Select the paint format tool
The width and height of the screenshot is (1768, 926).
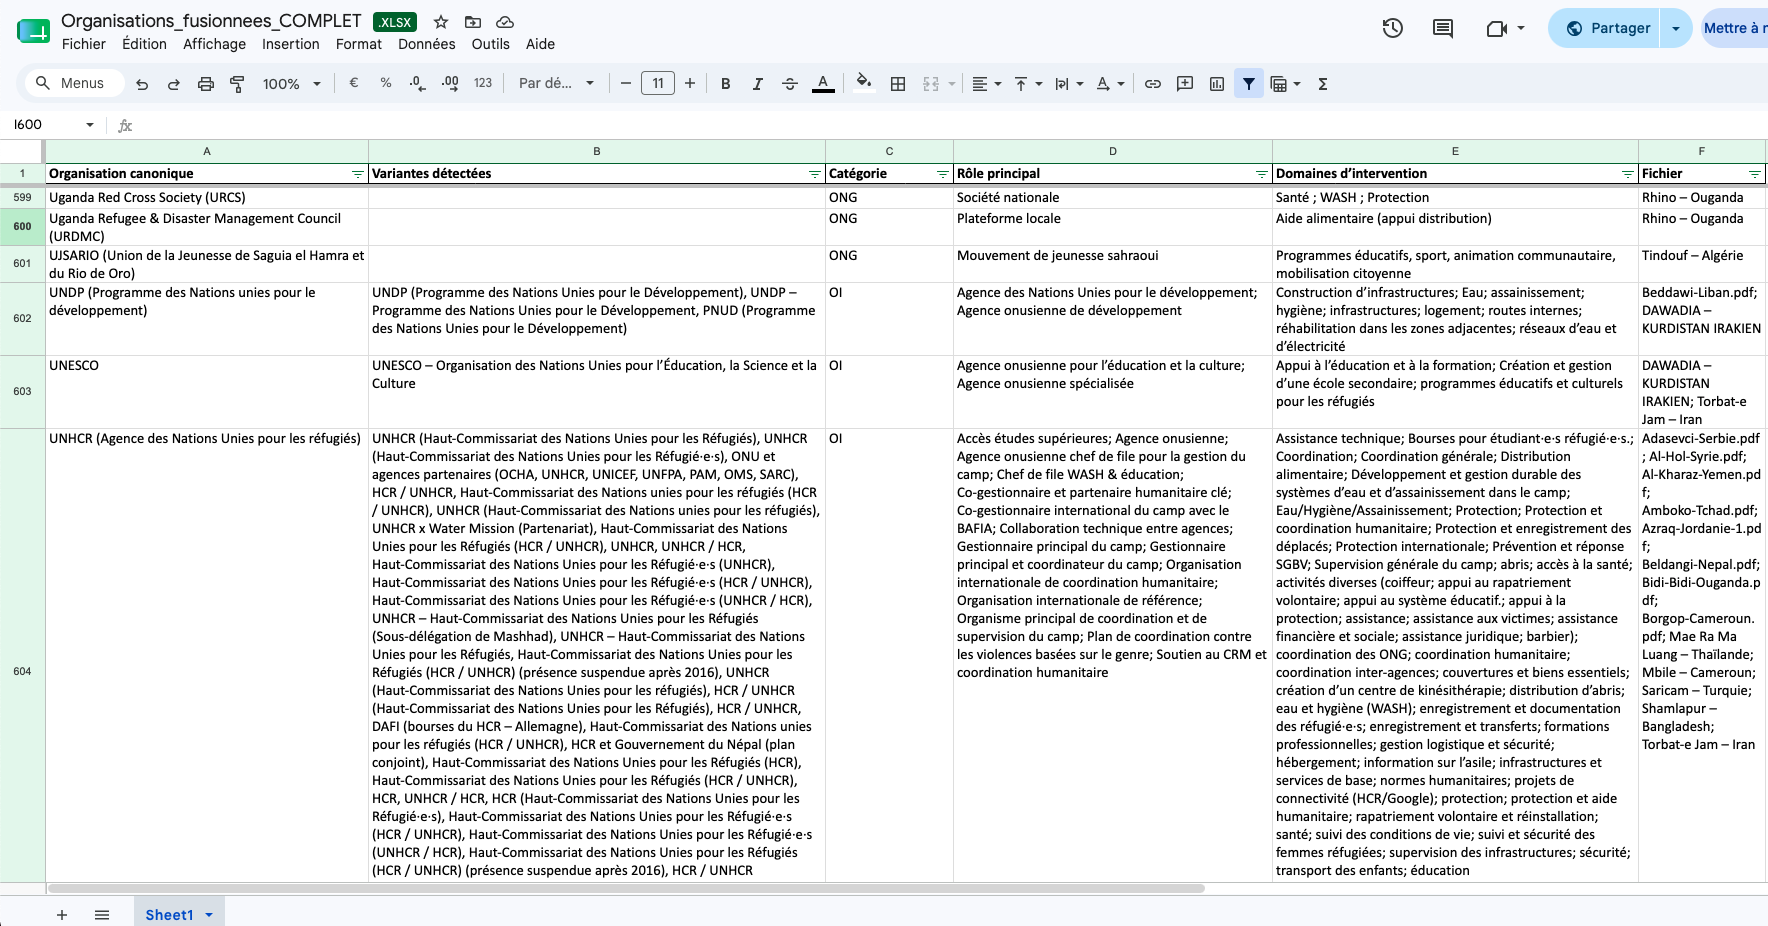pyautogui.click(x=237, y=84)
